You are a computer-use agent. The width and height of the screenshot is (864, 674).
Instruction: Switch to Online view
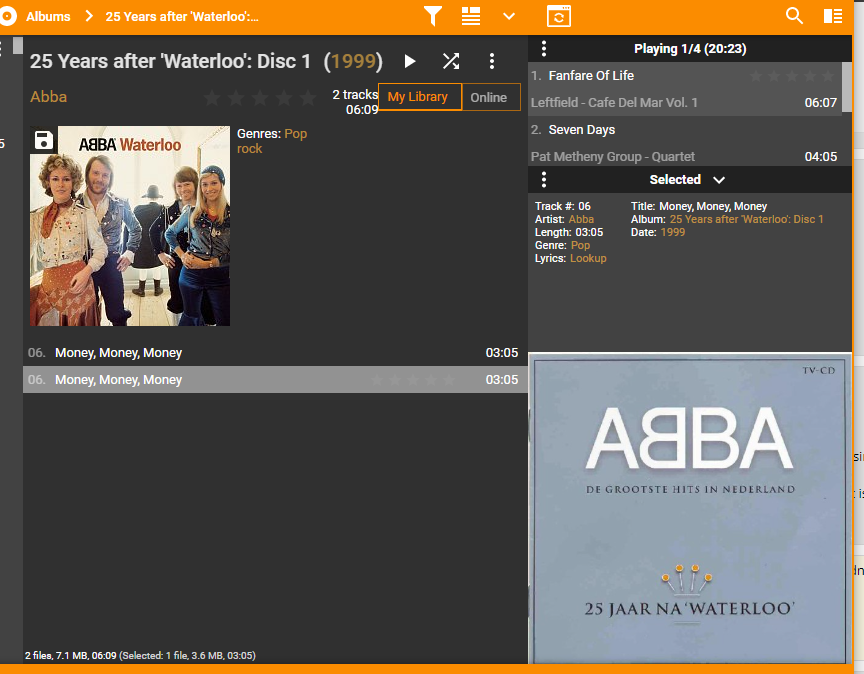pos(489,97)
